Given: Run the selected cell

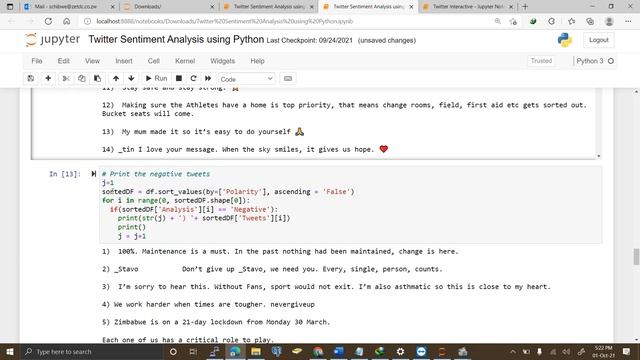Looking at the screenshot, I should coord(156,78).
